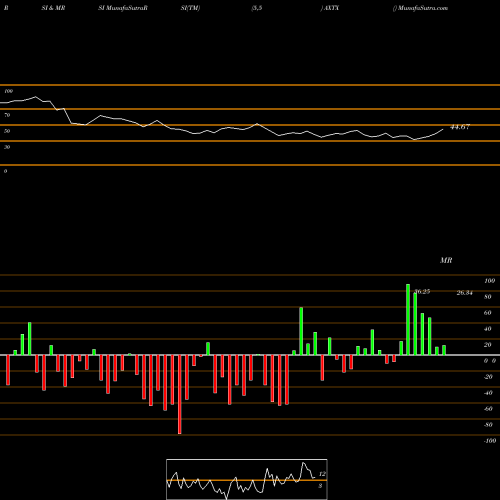The image size is (500, 500).
Task: Click the tallest green histogram bar
Action: pyautogui.click(x=408, y=319)
